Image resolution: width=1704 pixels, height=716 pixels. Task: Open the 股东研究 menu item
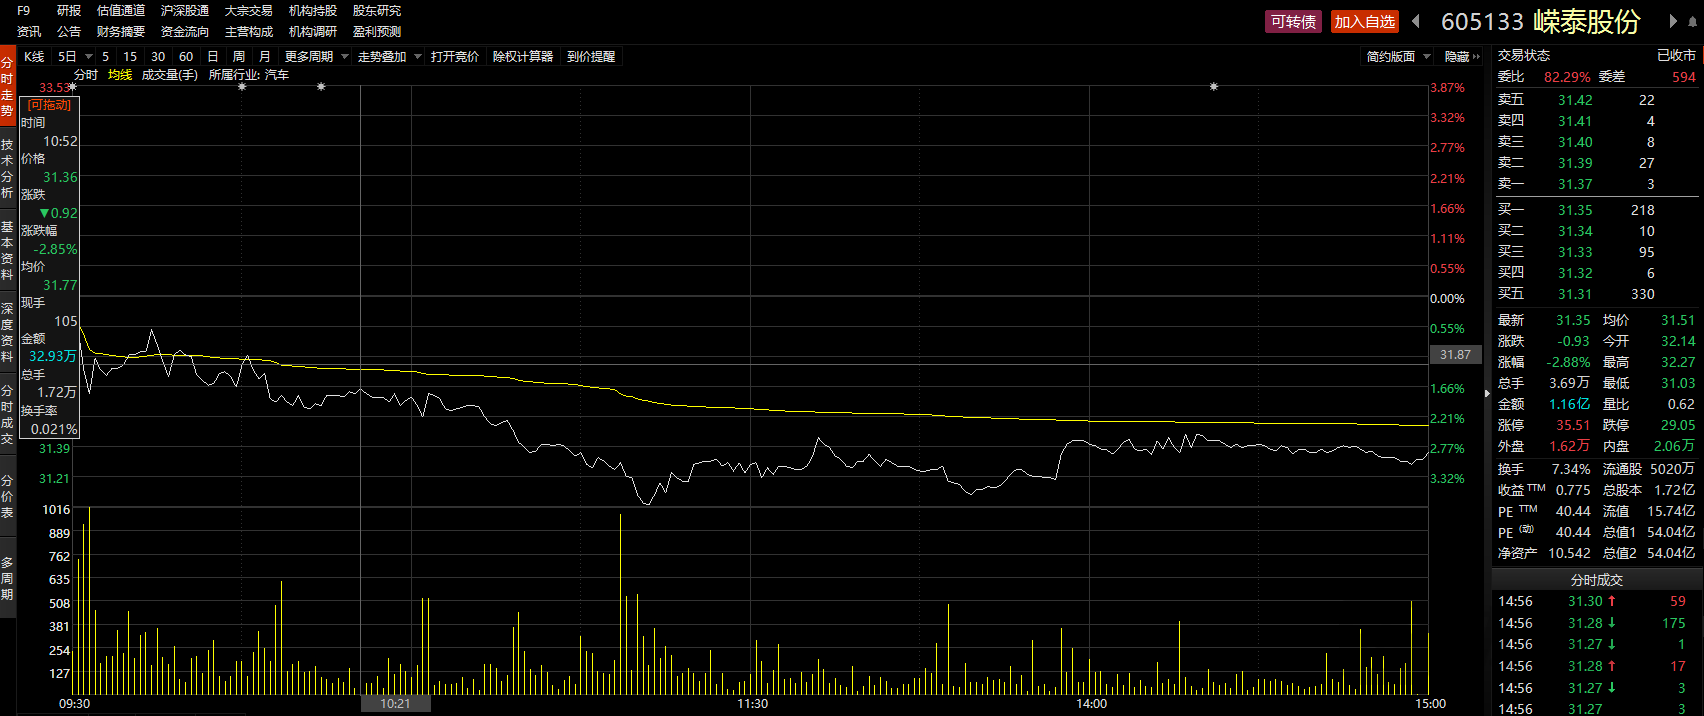(377, 11)
